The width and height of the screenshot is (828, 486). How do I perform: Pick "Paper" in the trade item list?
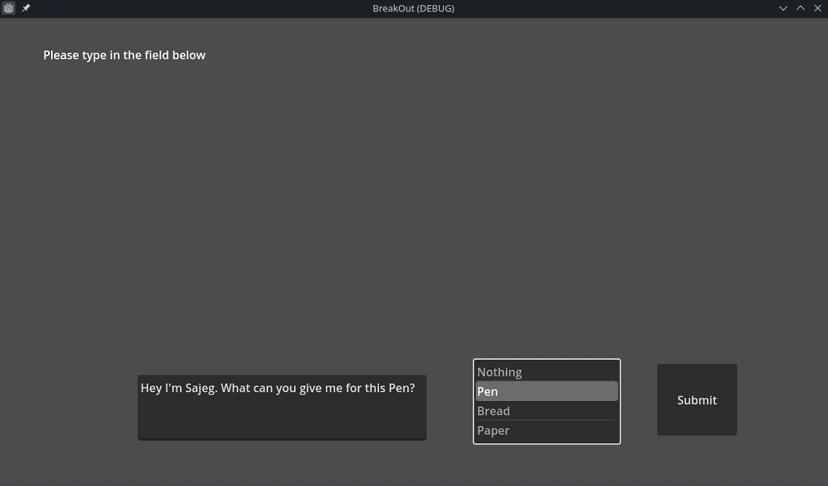[547, 431]
